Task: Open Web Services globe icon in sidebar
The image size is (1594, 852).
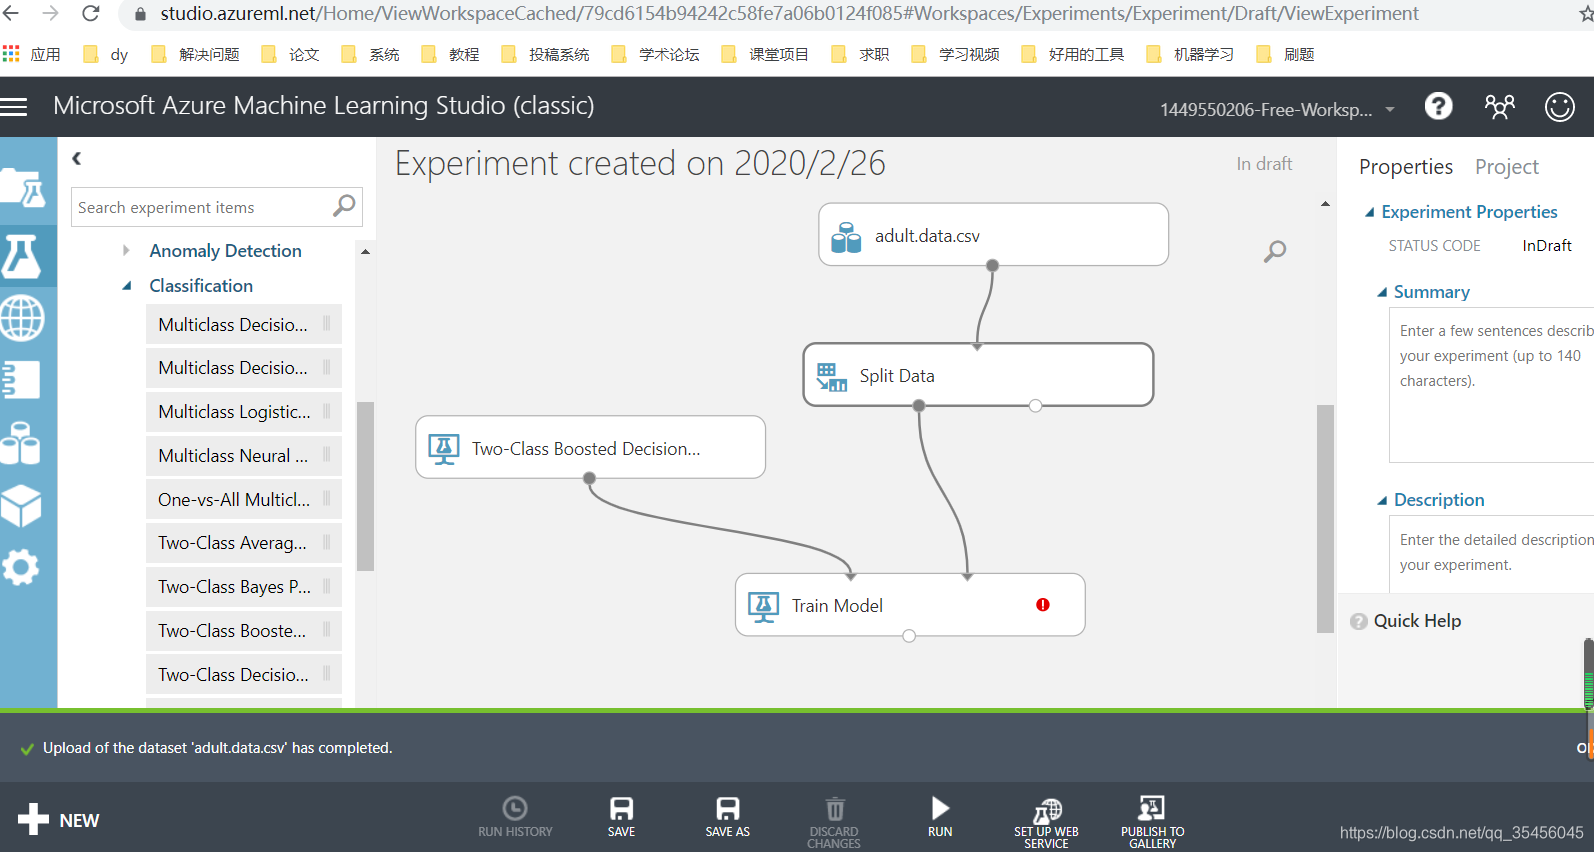Action: pyautogui.click(x=22, y=319)
